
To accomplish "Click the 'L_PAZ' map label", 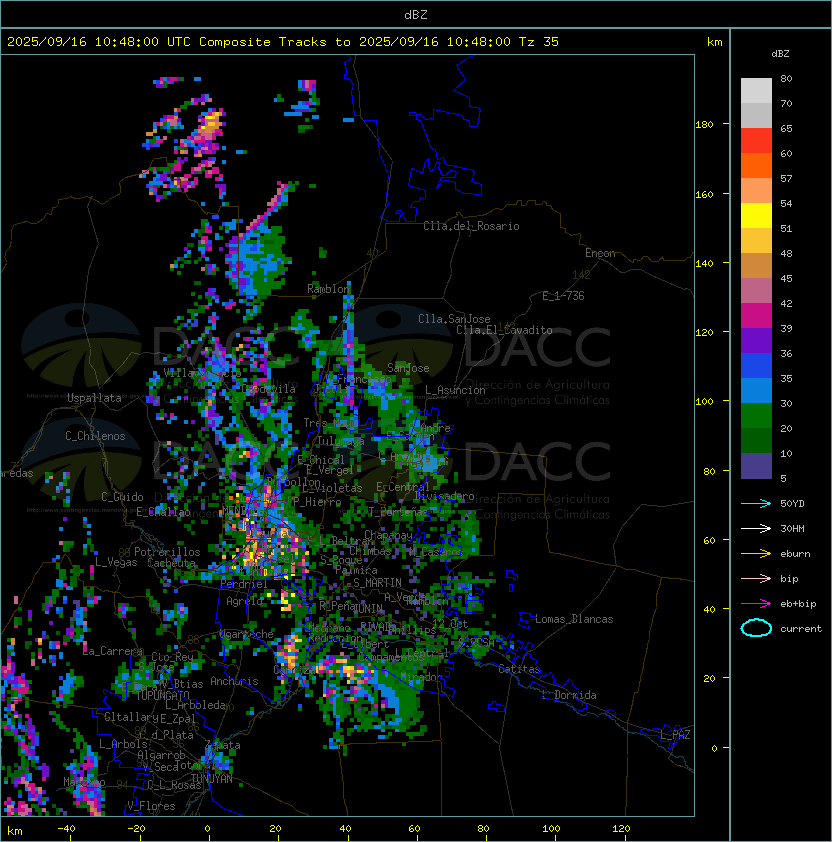I will click(x=675, y=735).
